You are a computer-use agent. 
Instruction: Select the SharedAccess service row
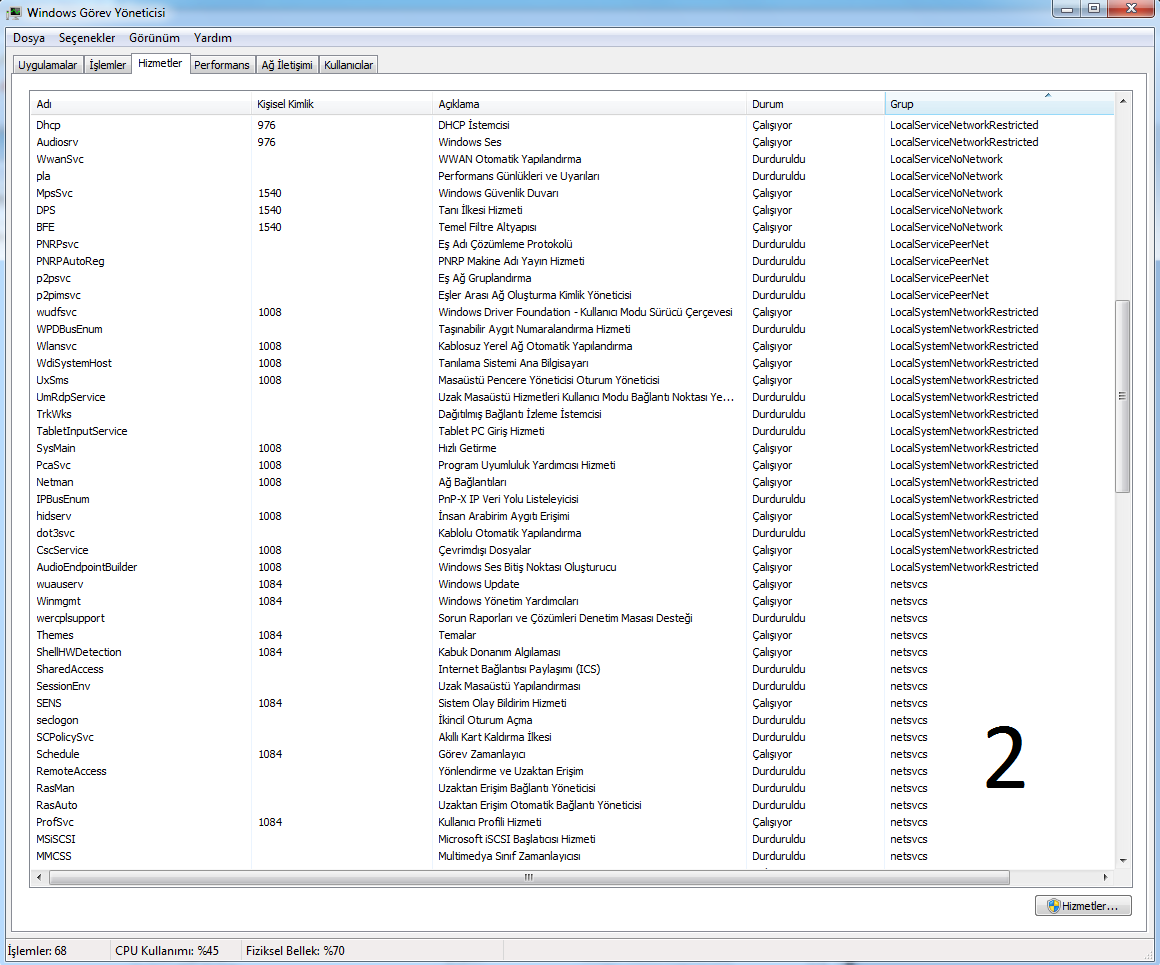coord(572,670)
